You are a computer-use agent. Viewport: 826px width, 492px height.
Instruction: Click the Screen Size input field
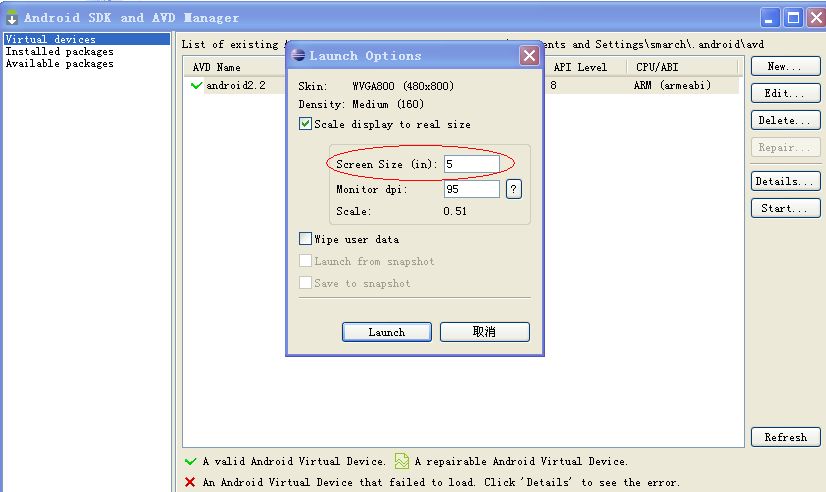point(471,164)
